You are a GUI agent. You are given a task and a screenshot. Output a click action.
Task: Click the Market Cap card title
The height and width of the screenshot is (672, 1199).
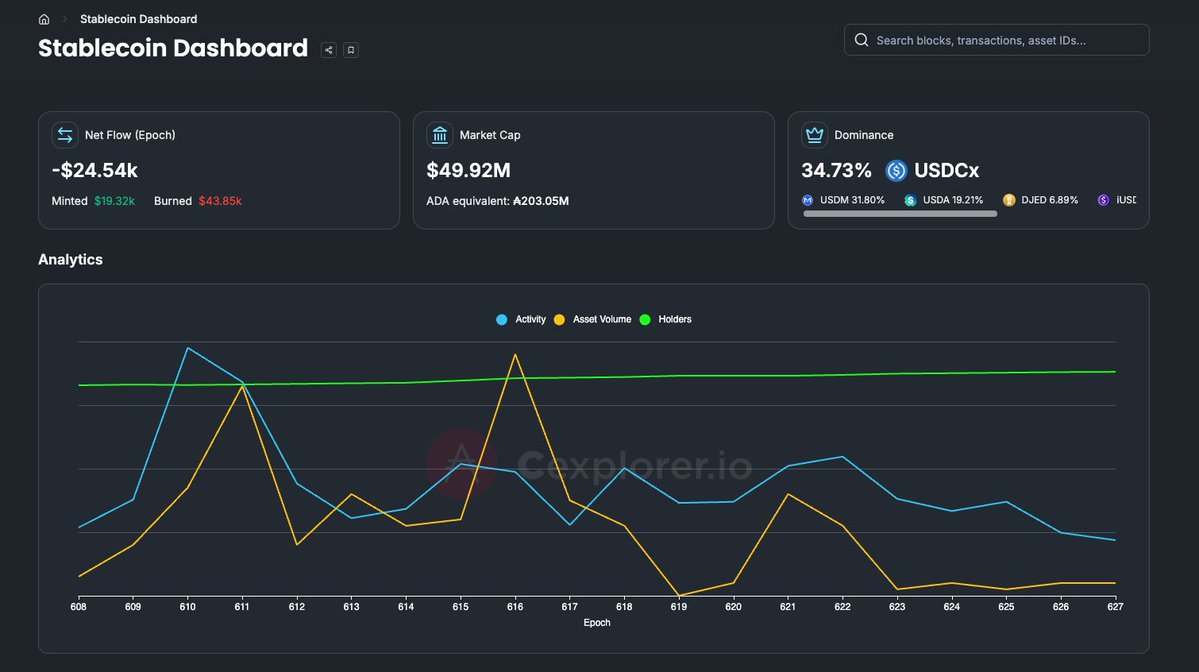(x=490, y=135)
